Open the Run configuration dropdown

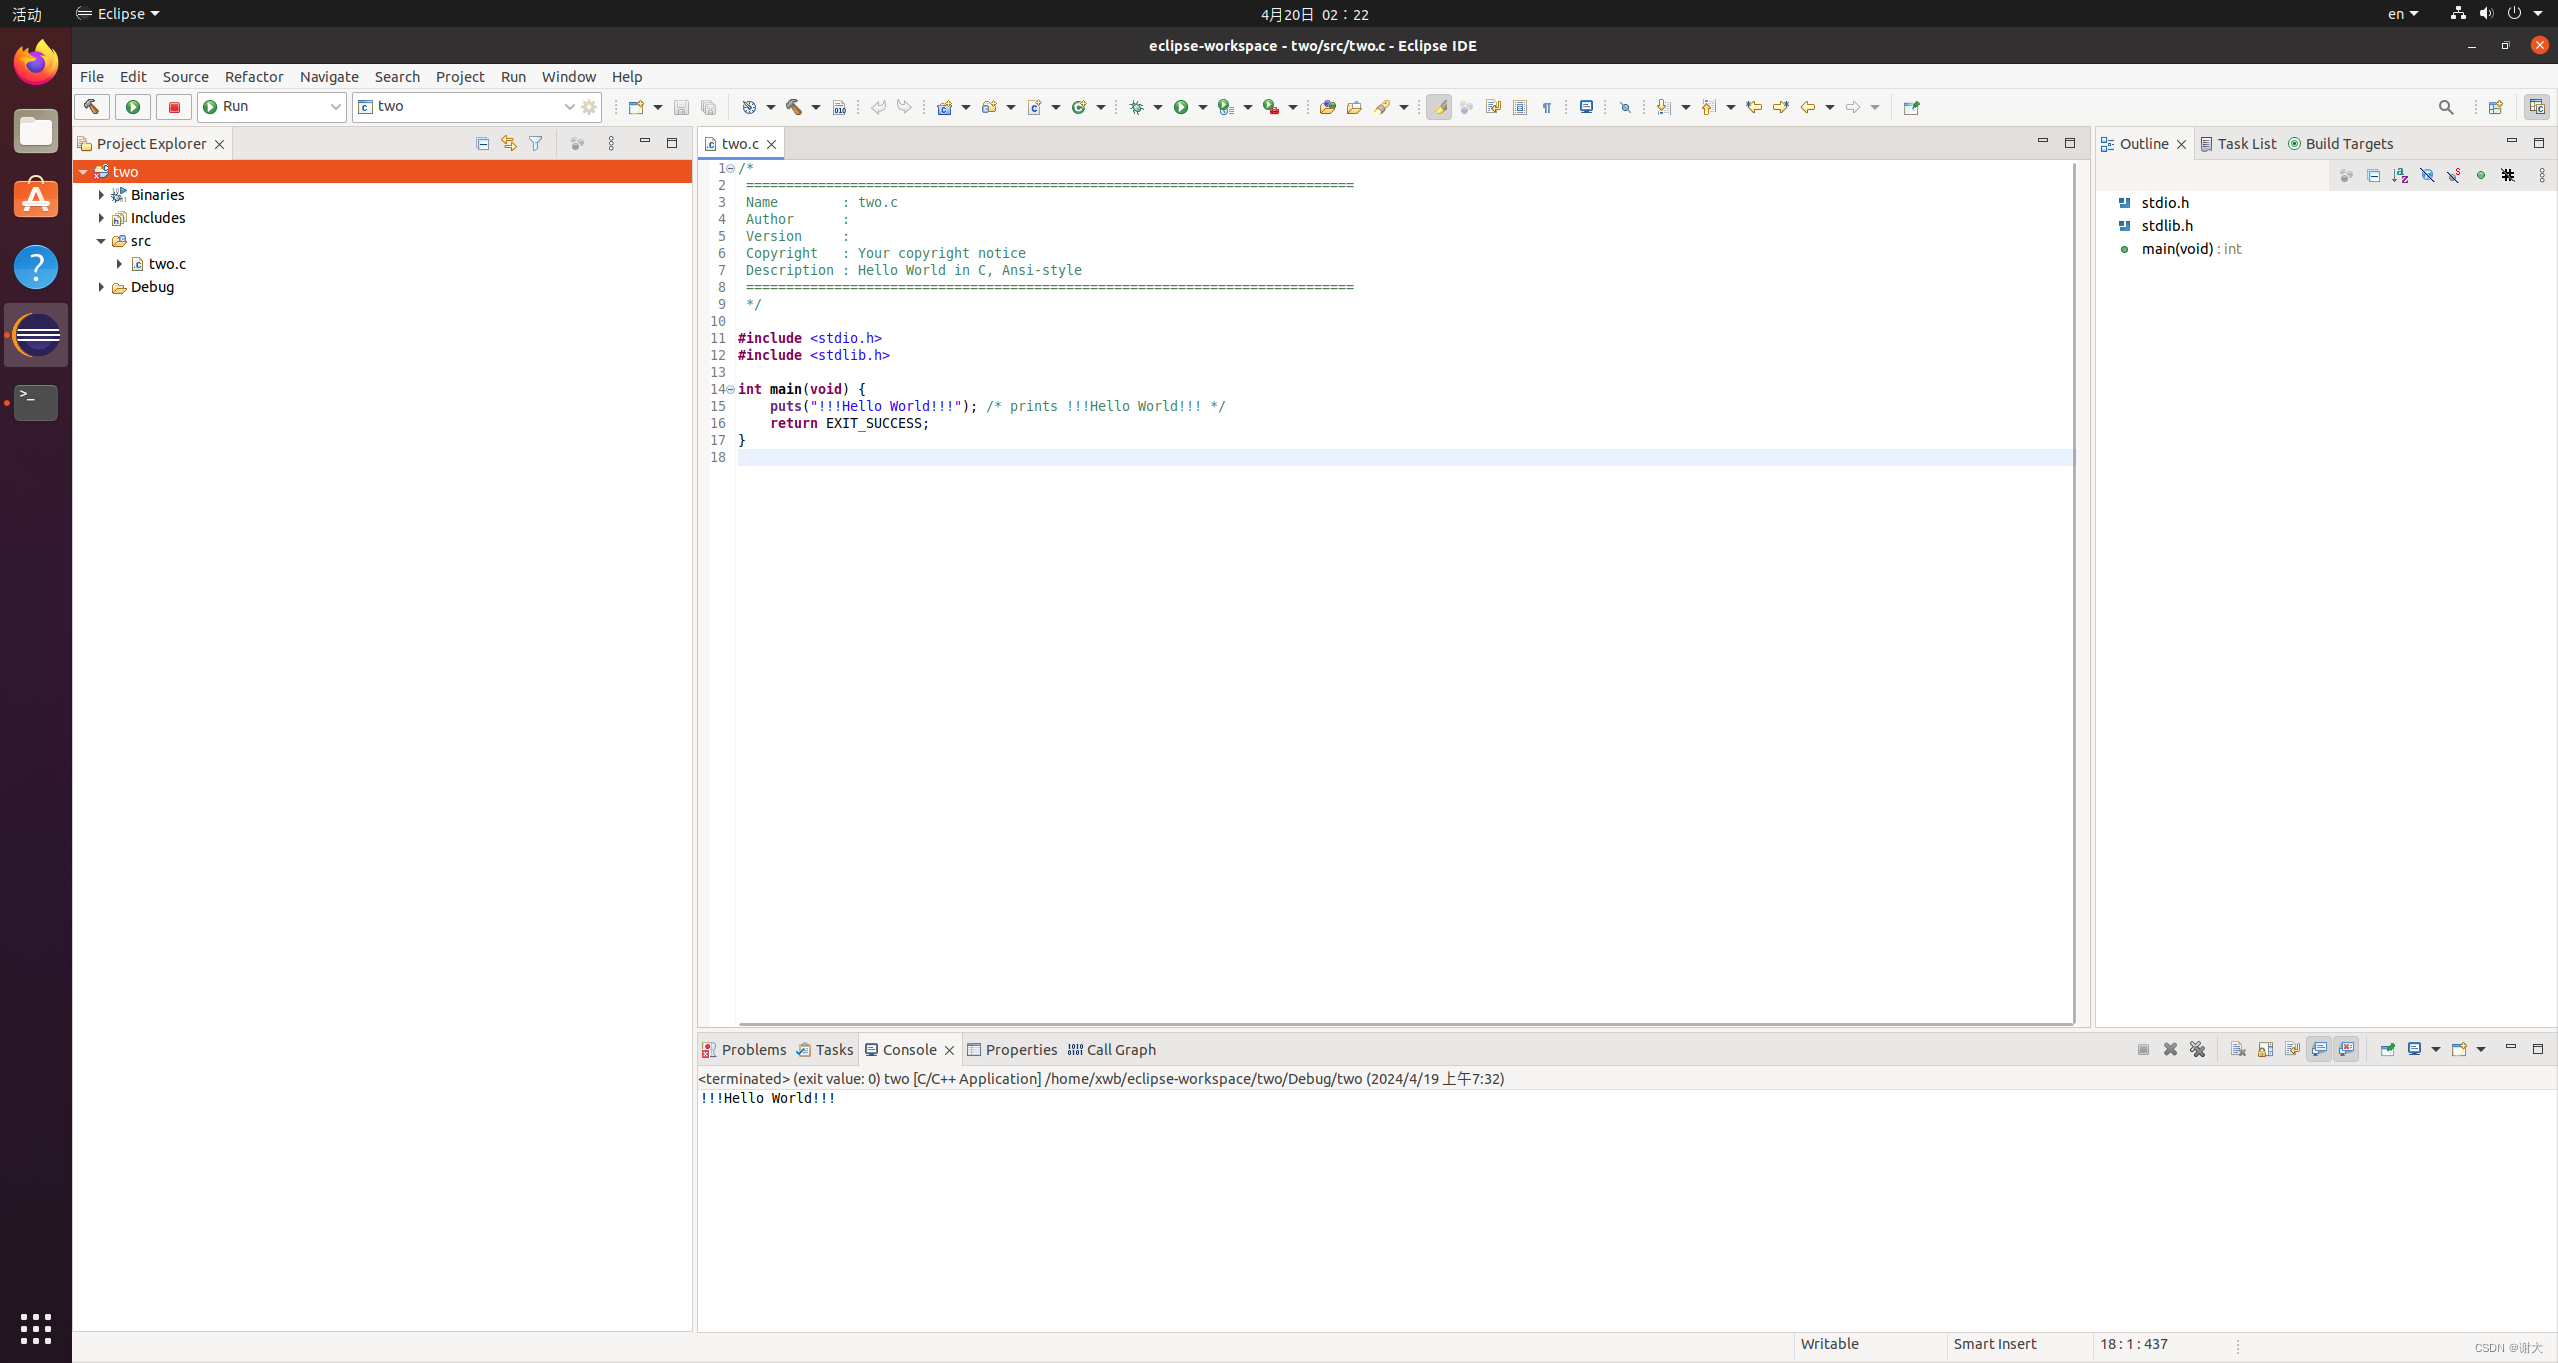[336, 107]
